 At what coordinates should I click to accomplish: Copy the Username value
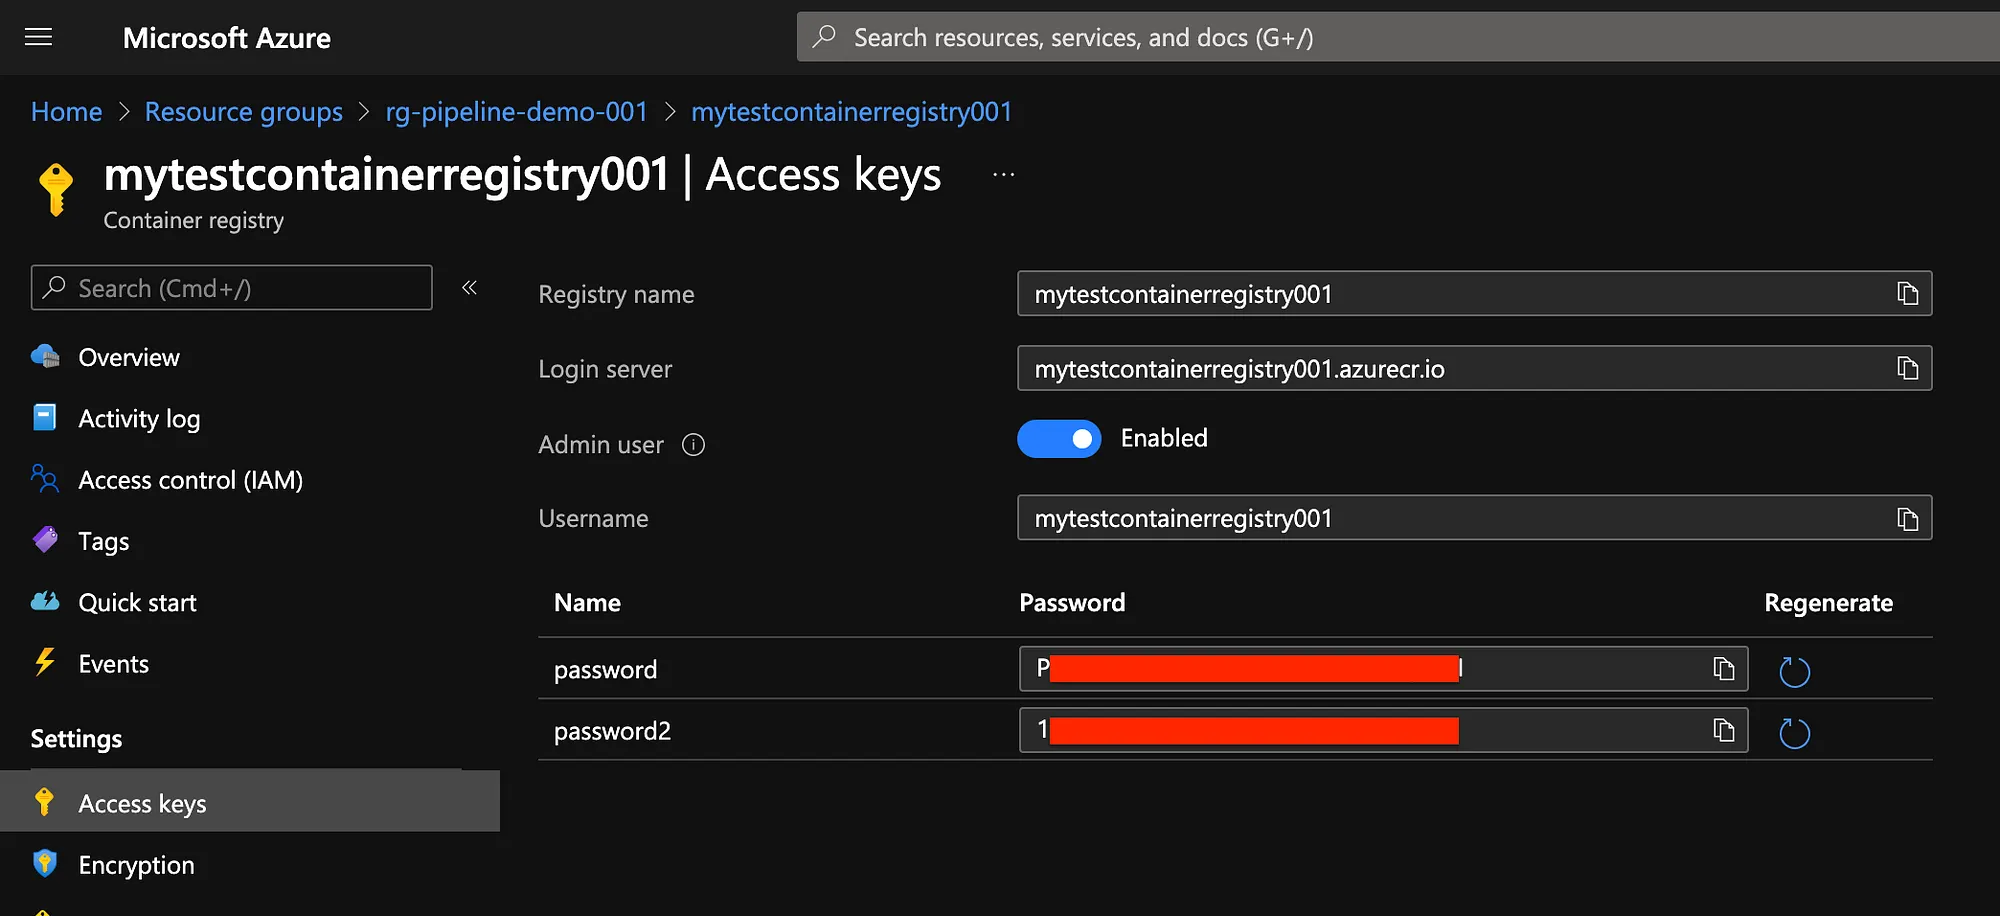(x=1907, y=518)
